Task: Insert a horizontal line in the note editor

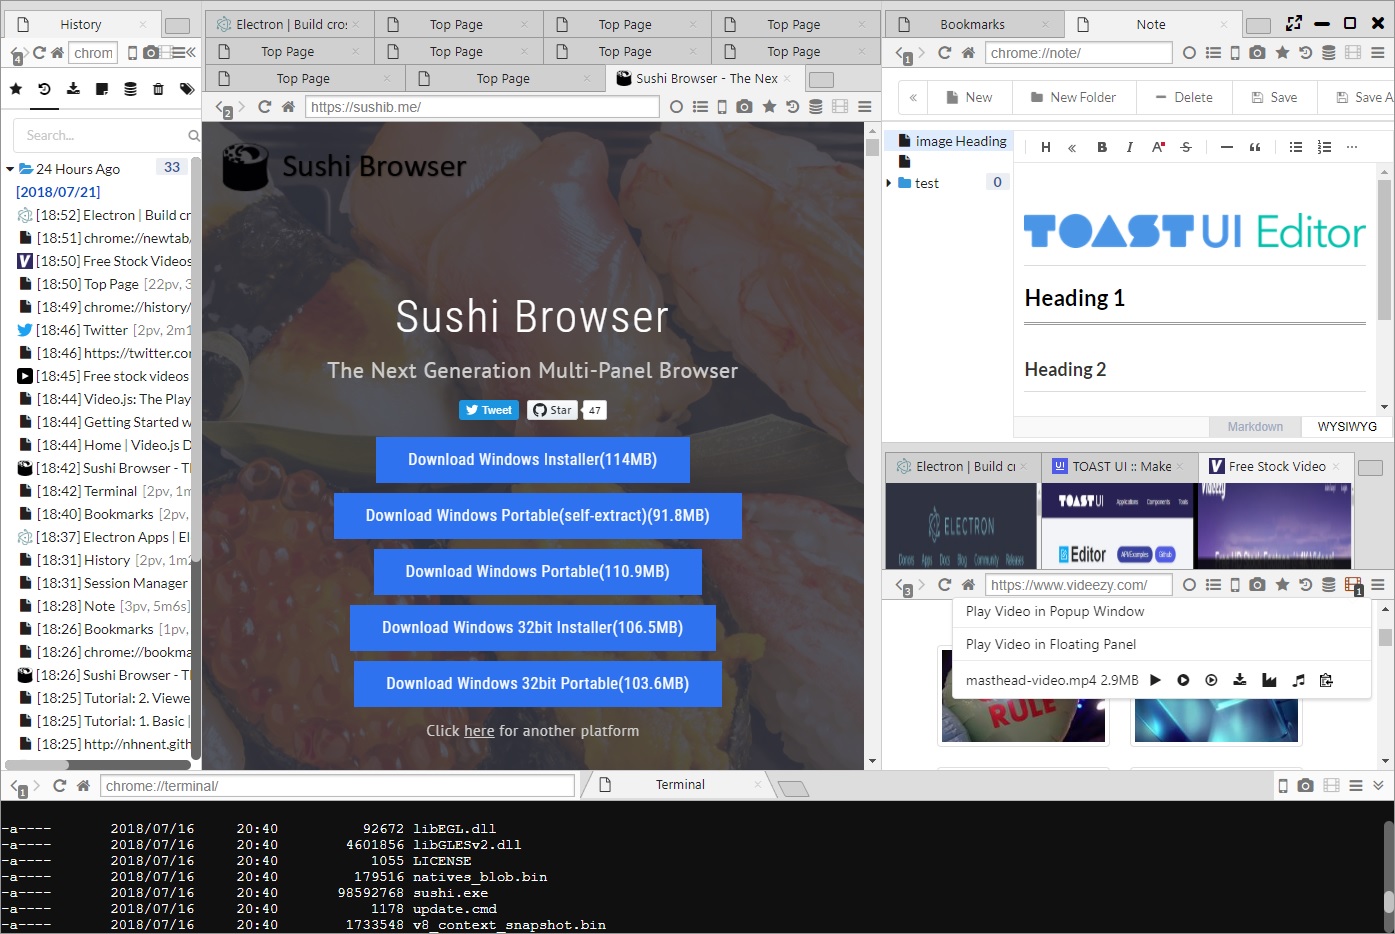Action: 1226,147
